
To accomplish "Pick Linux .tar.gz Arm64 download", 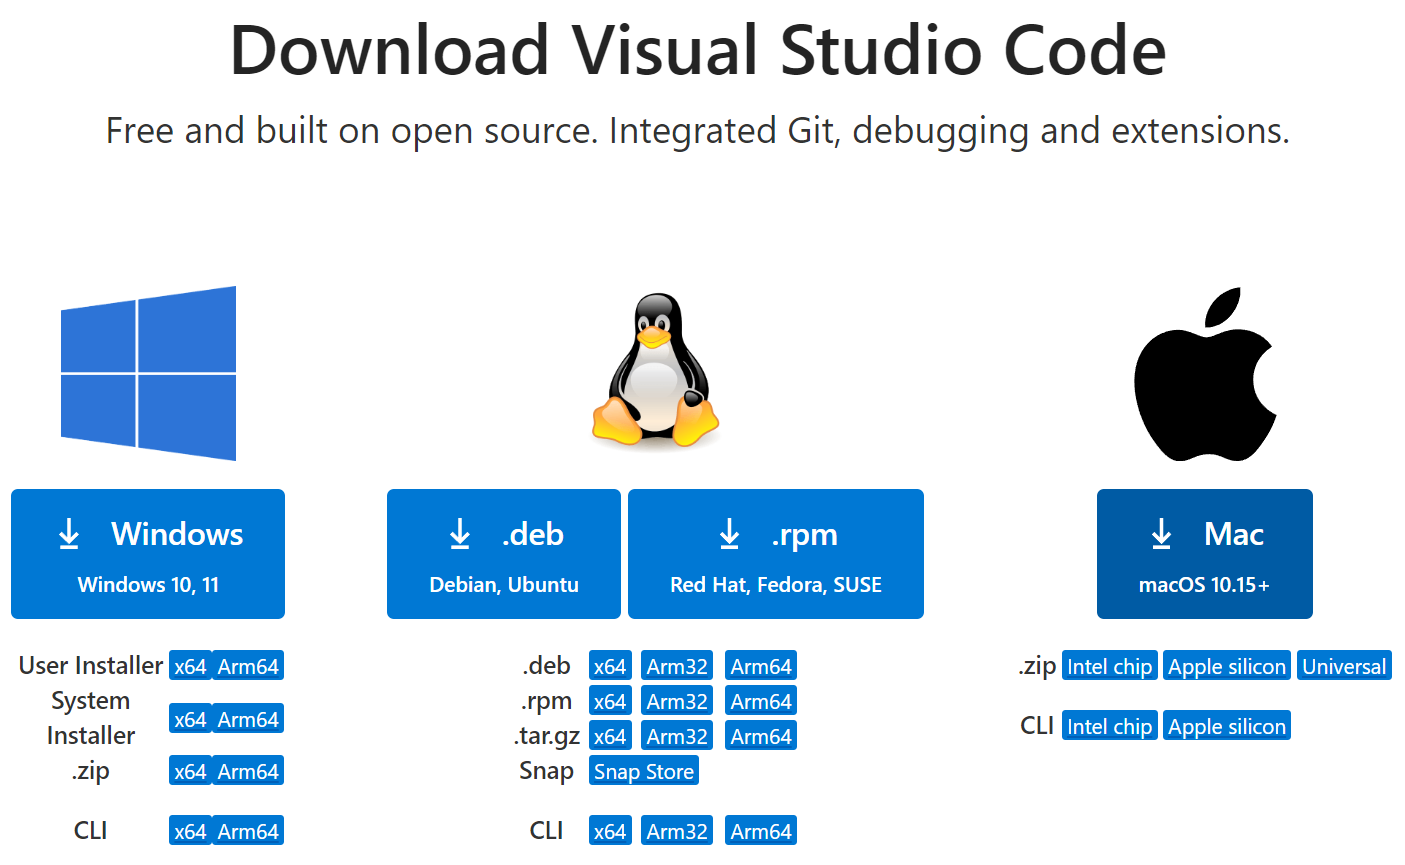I will pyautogui.click(x=761, y=736).
